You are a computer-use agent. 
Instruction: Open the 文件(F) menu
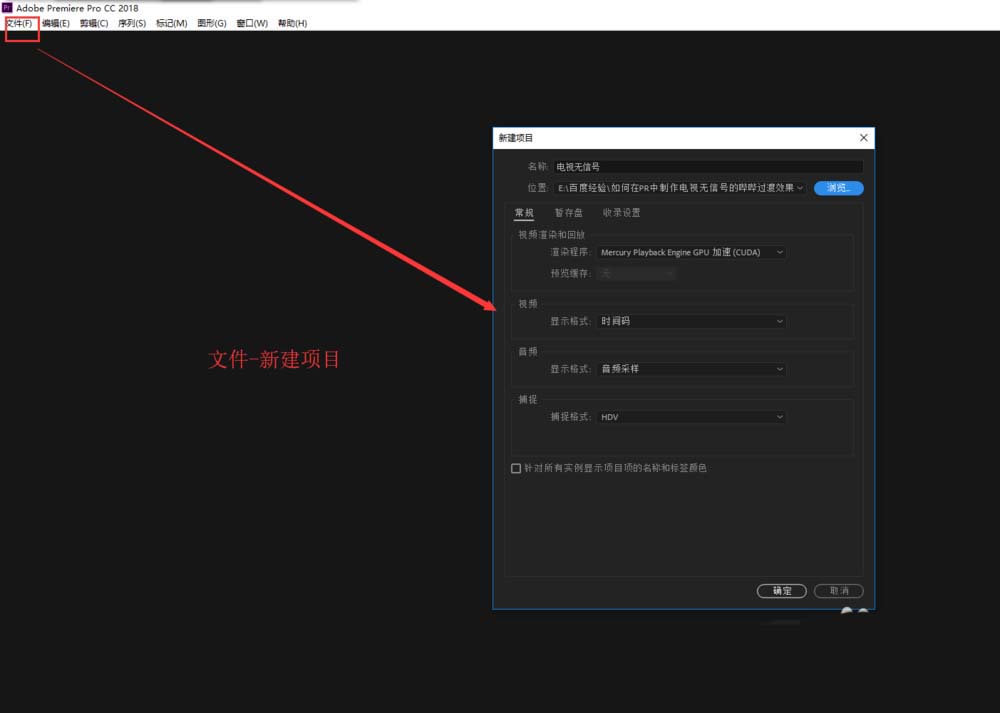click(19, 23)
